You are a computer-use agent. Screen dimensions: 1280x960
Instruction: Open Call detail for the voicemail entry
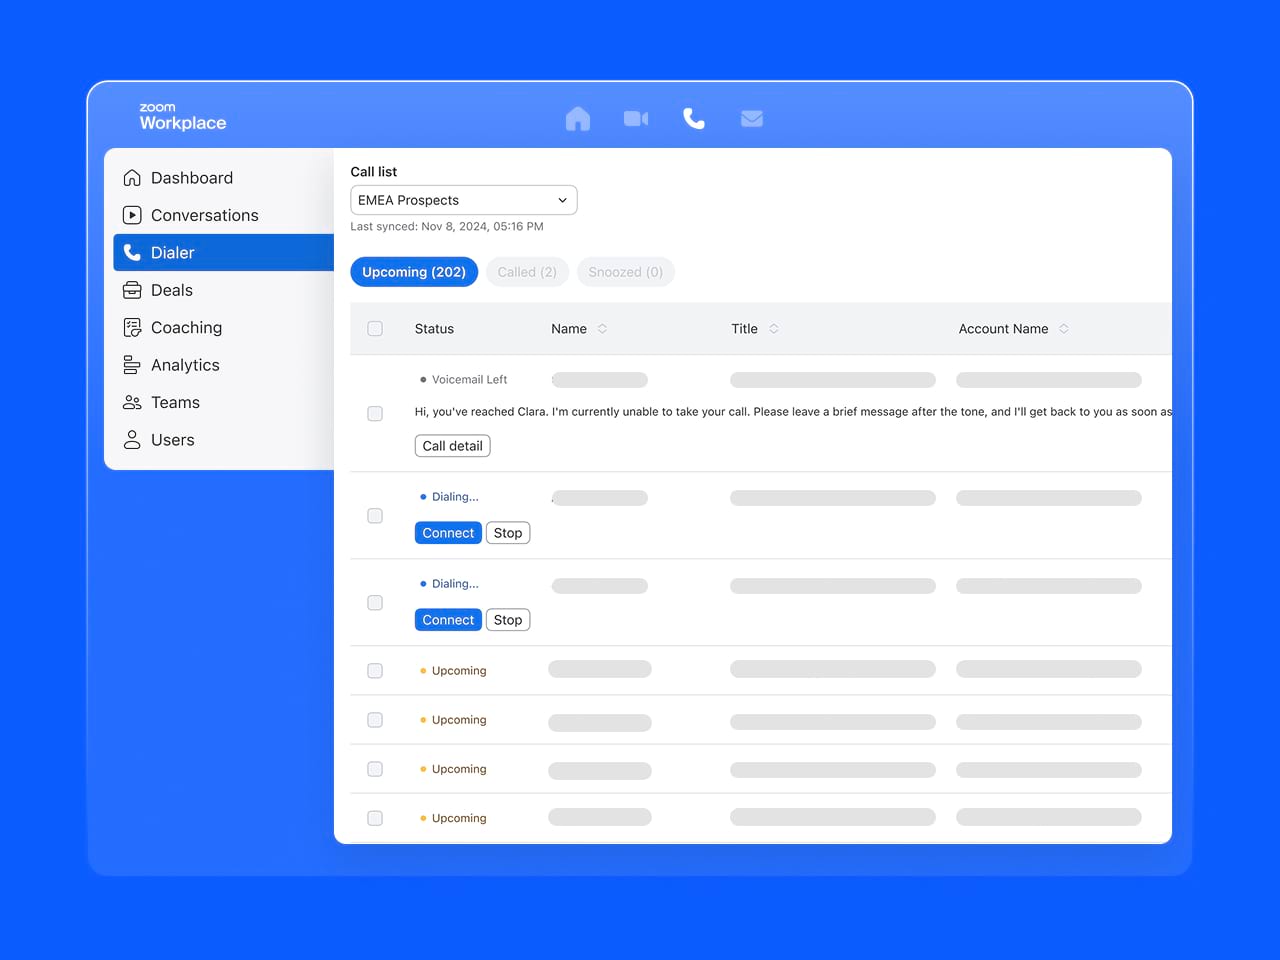click(x=452, y=445)
